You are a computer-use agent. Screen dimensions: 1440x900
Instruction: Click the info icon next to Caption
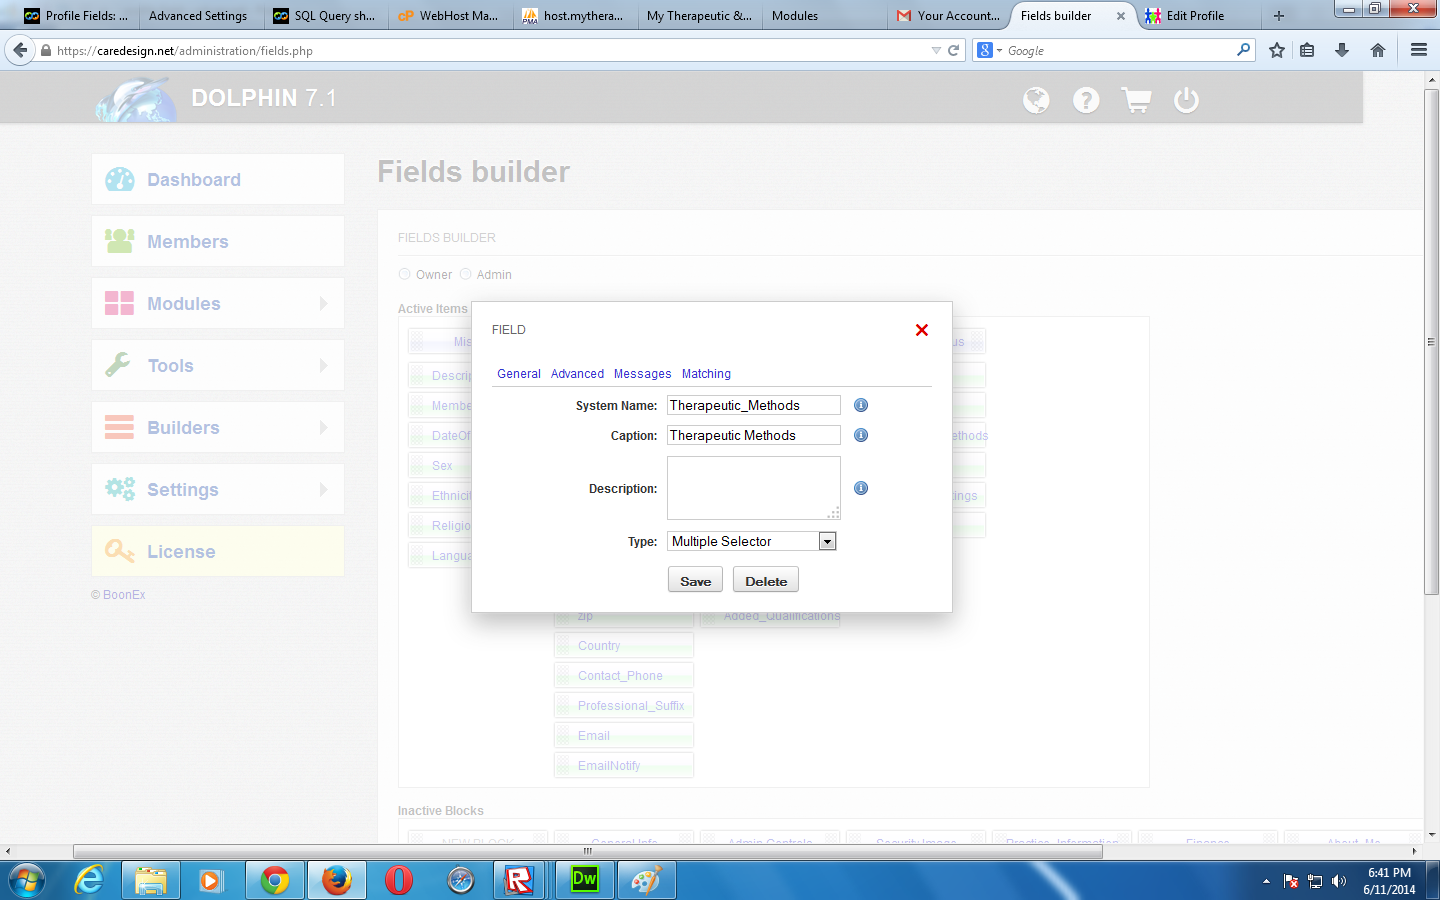(x=861, y=435)
